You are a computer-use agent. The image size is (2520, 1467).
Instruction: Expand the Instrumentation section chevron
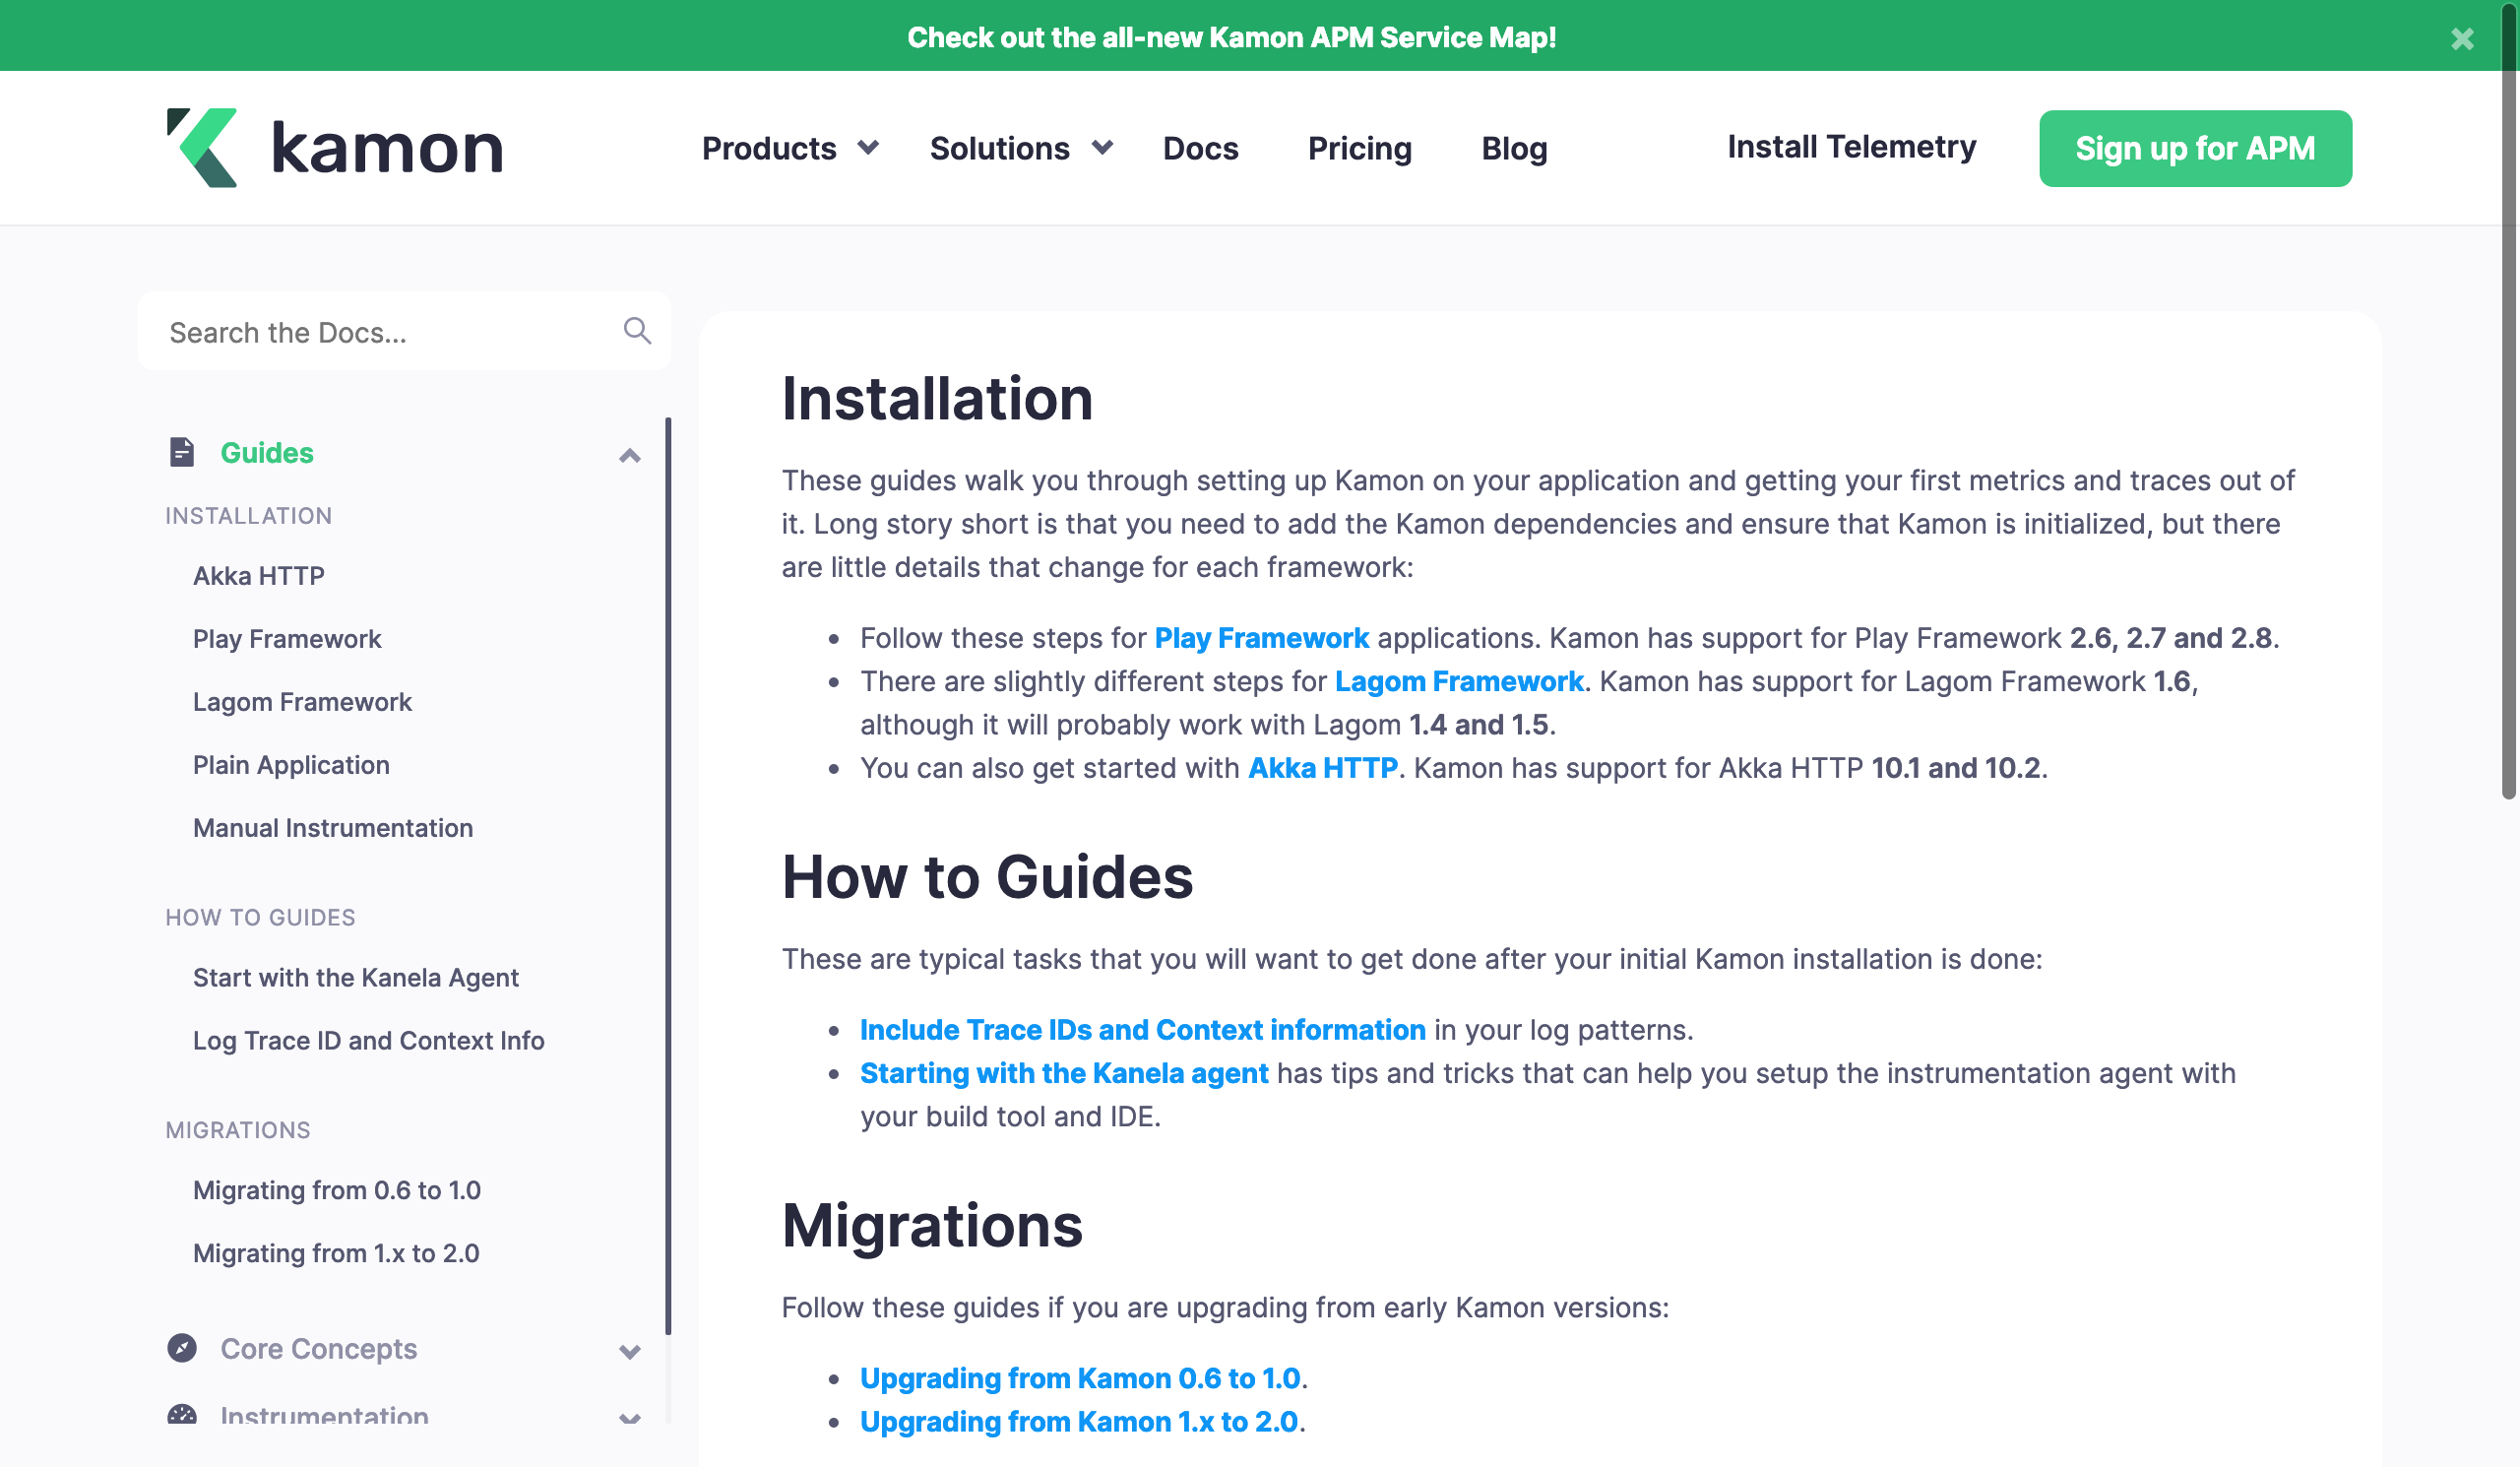[x=629, y=1417]
